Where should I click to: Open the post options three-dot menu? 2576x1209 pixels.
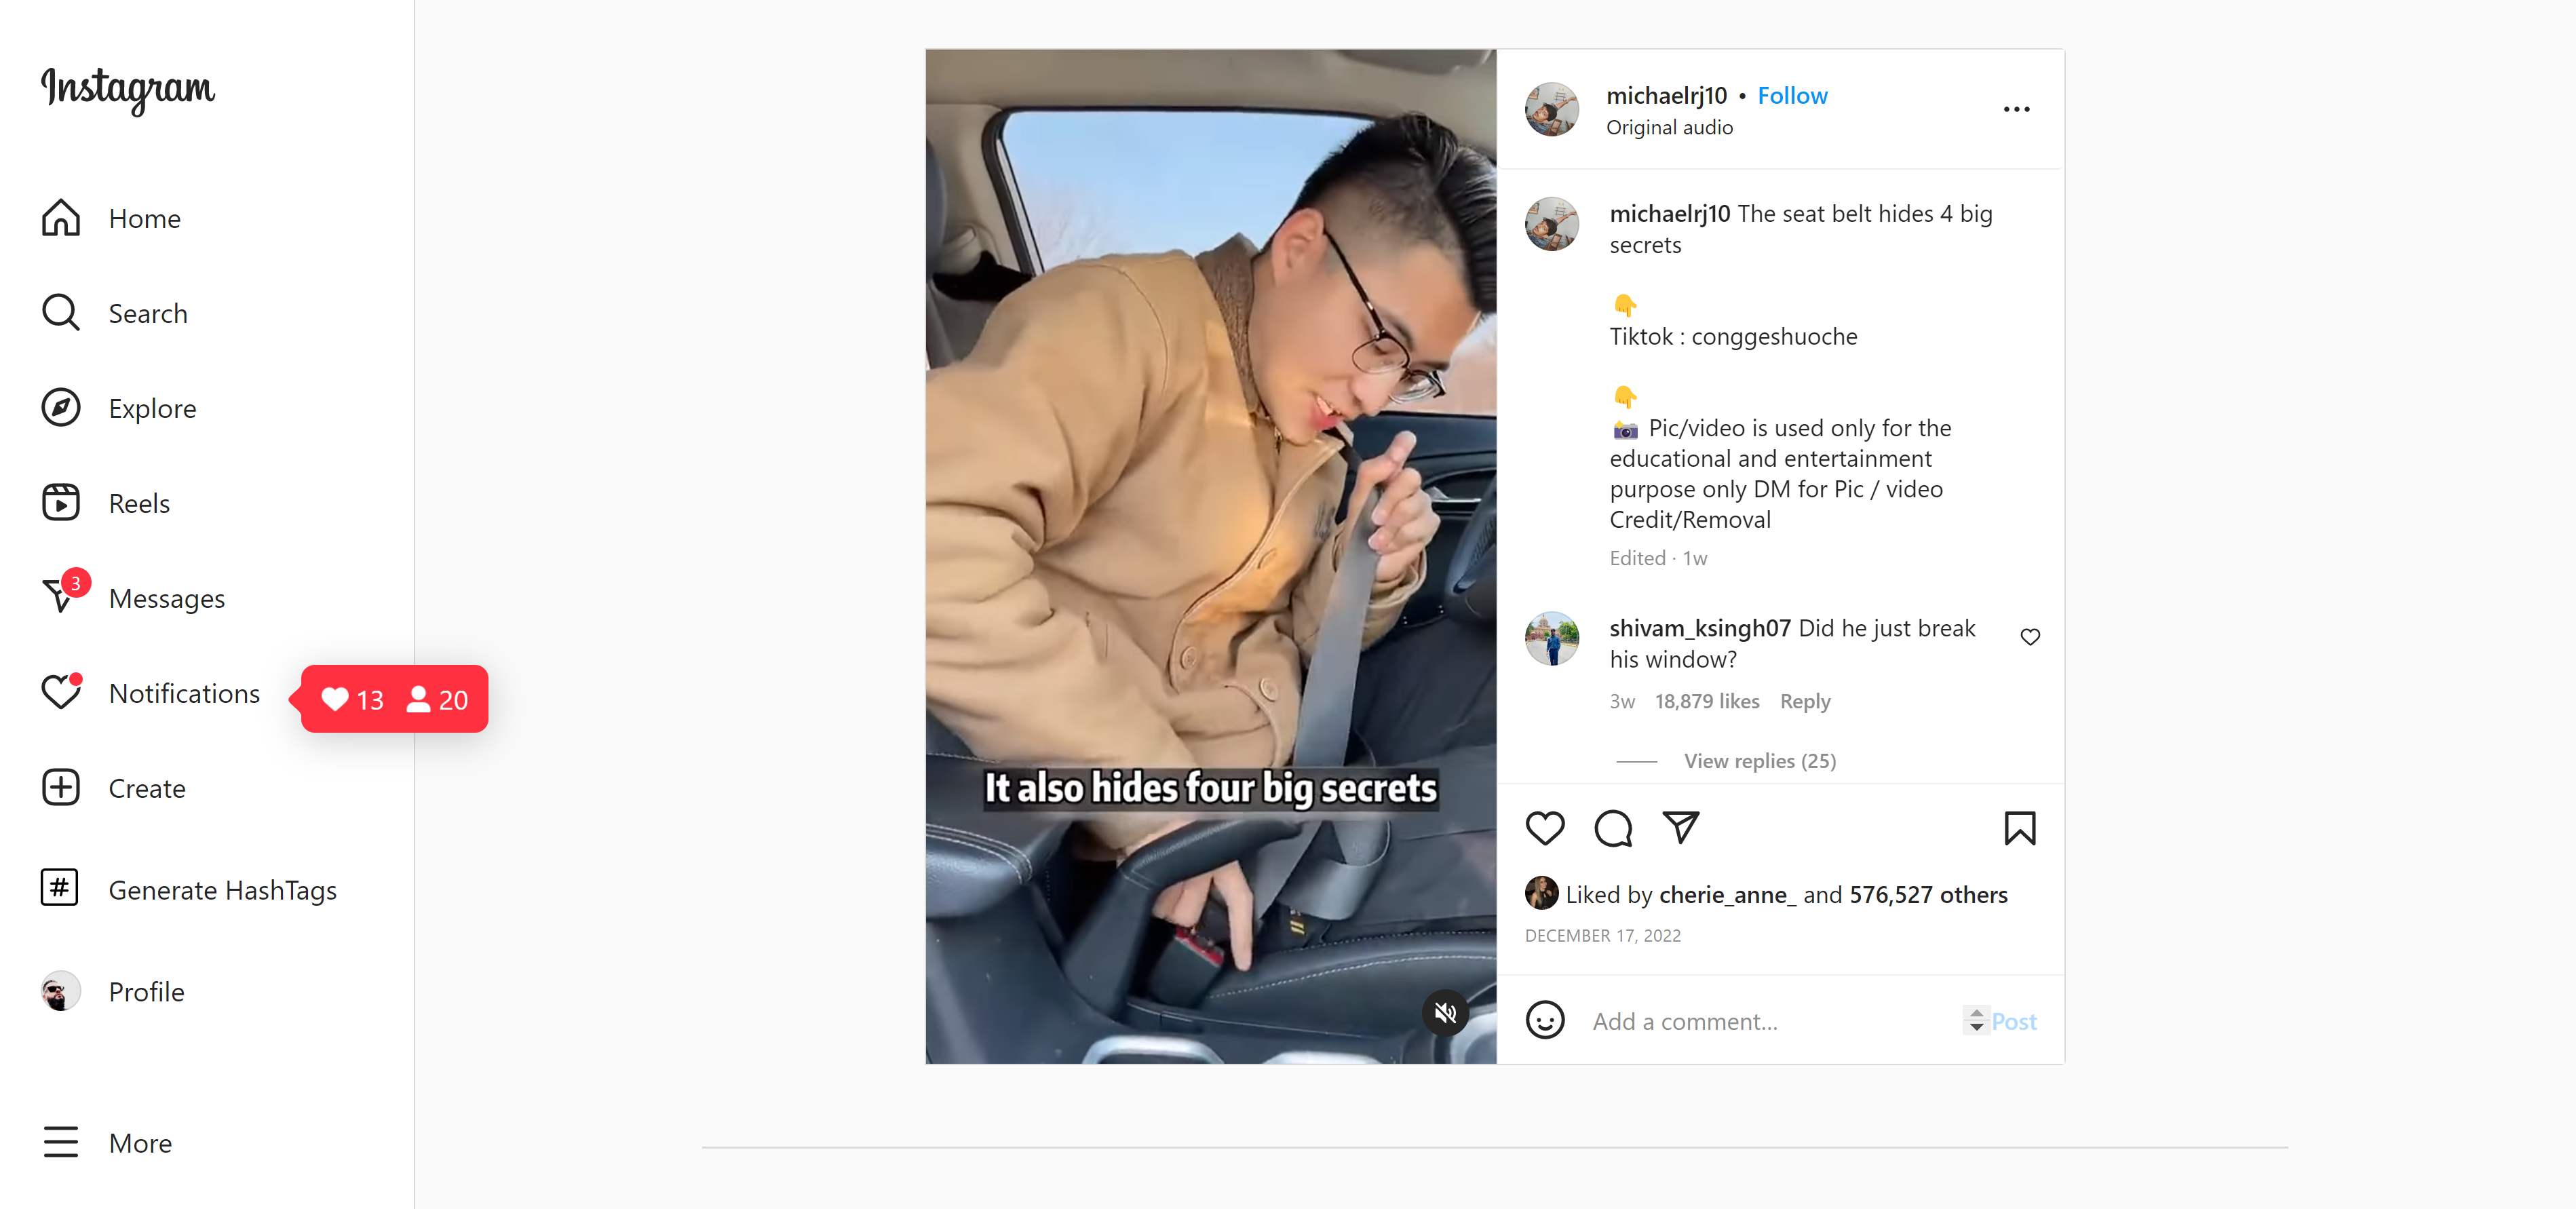pos(2016,109)
